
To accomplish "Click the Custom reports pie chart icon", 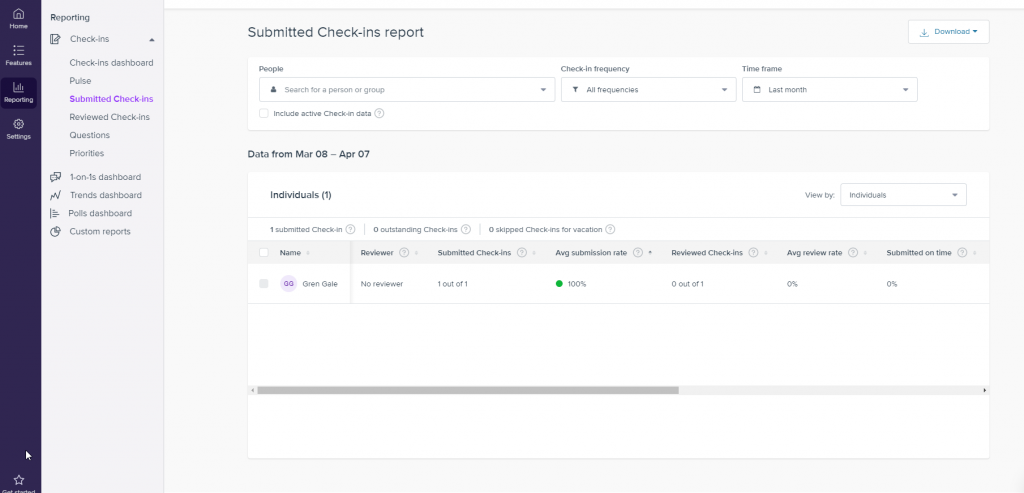I will (56, 232).
